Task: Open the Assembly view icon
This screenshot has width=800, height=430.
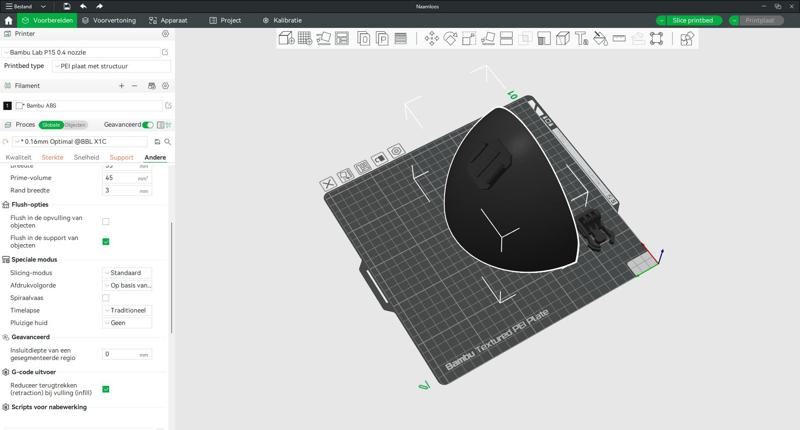Action: pyautogui.click(x=687, y=38)
